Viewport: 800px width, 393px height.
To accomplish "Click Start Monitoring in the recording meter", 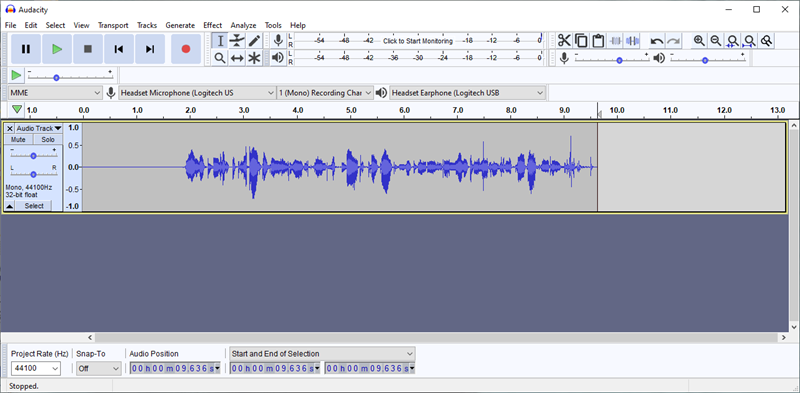I will coord(418,41).
